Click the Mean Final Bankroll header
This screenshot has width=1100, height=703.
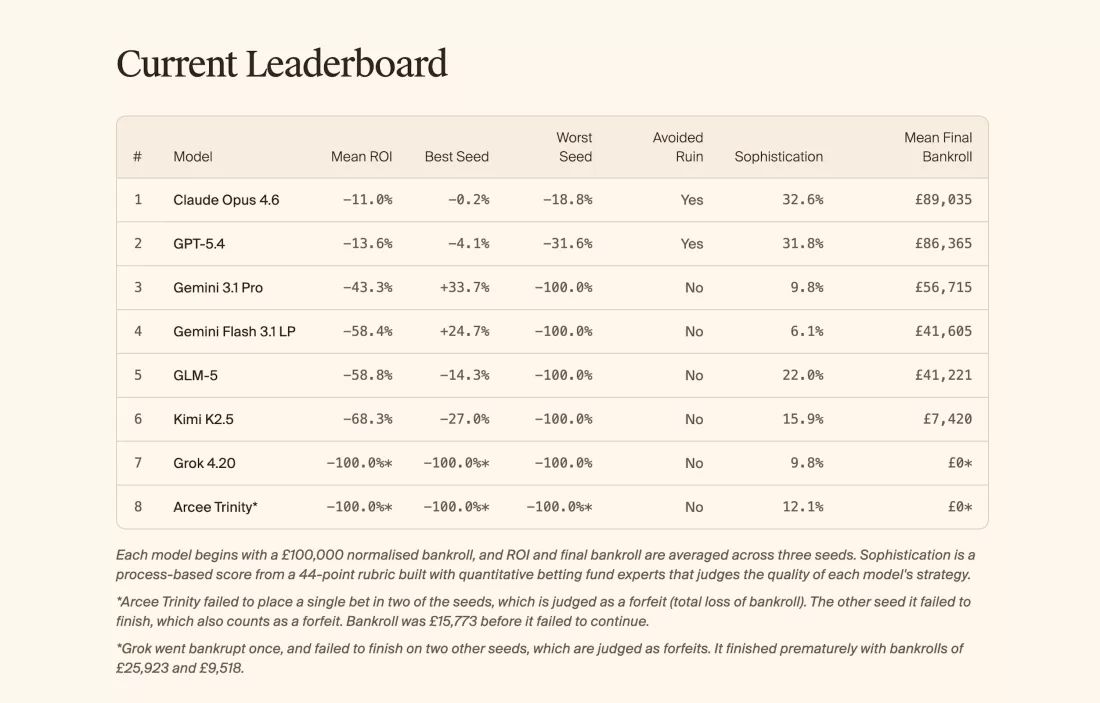click(x=938, y=147)
